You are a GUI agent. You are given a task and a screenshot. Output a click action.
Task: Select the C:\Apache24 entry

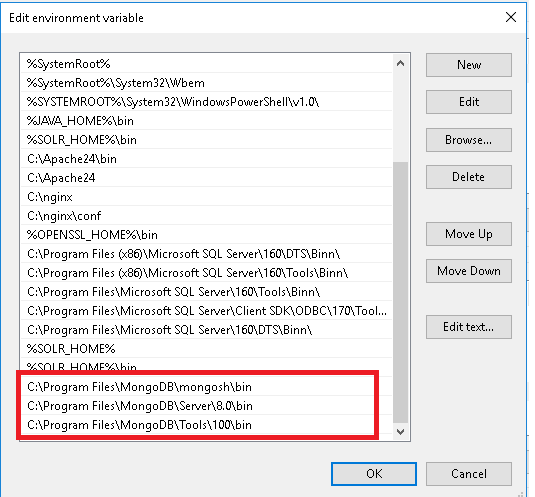point(206,178)
